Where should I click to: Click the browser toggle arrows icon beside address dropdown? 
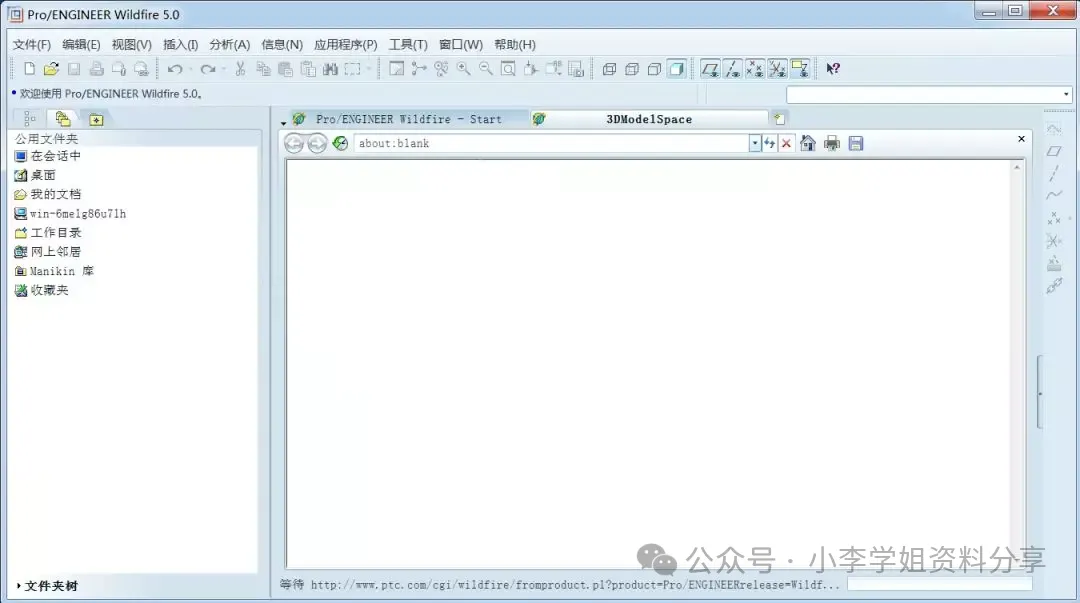pos(769,143)
